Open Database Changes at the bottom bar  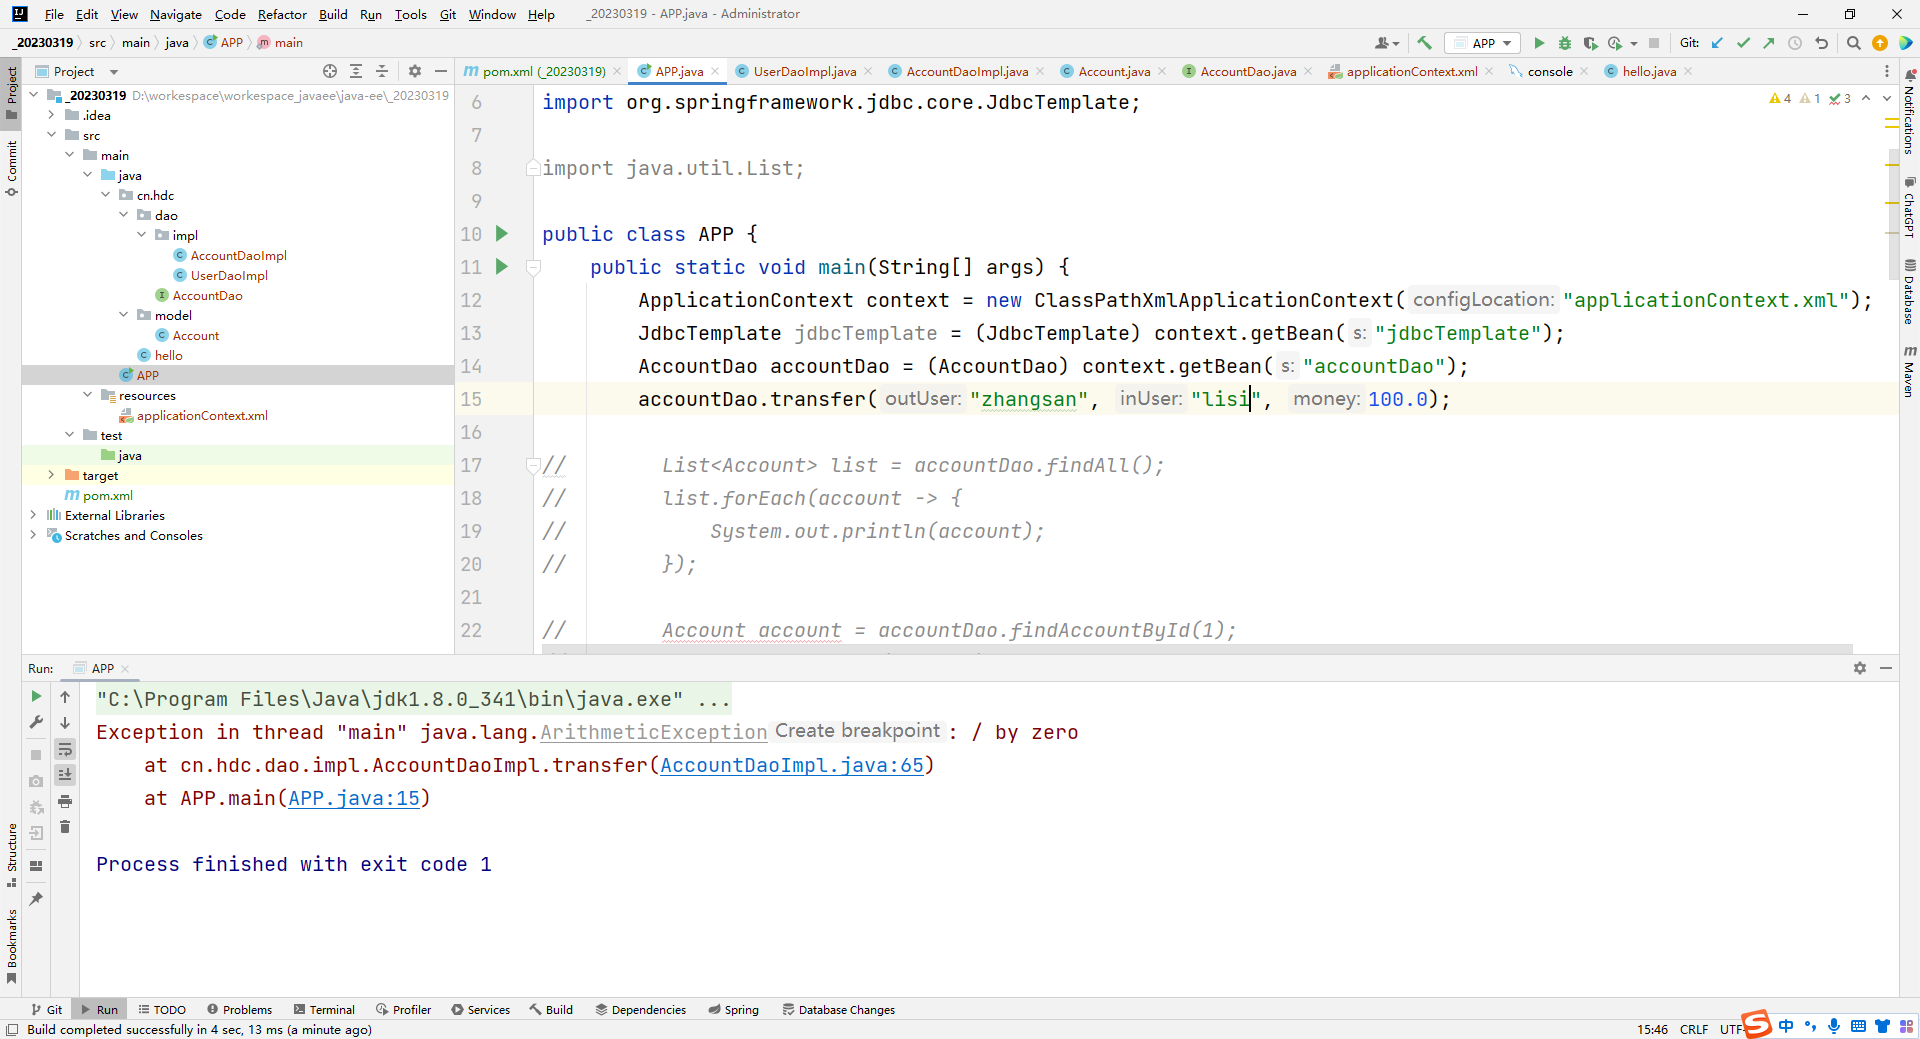pos(838,1010)
